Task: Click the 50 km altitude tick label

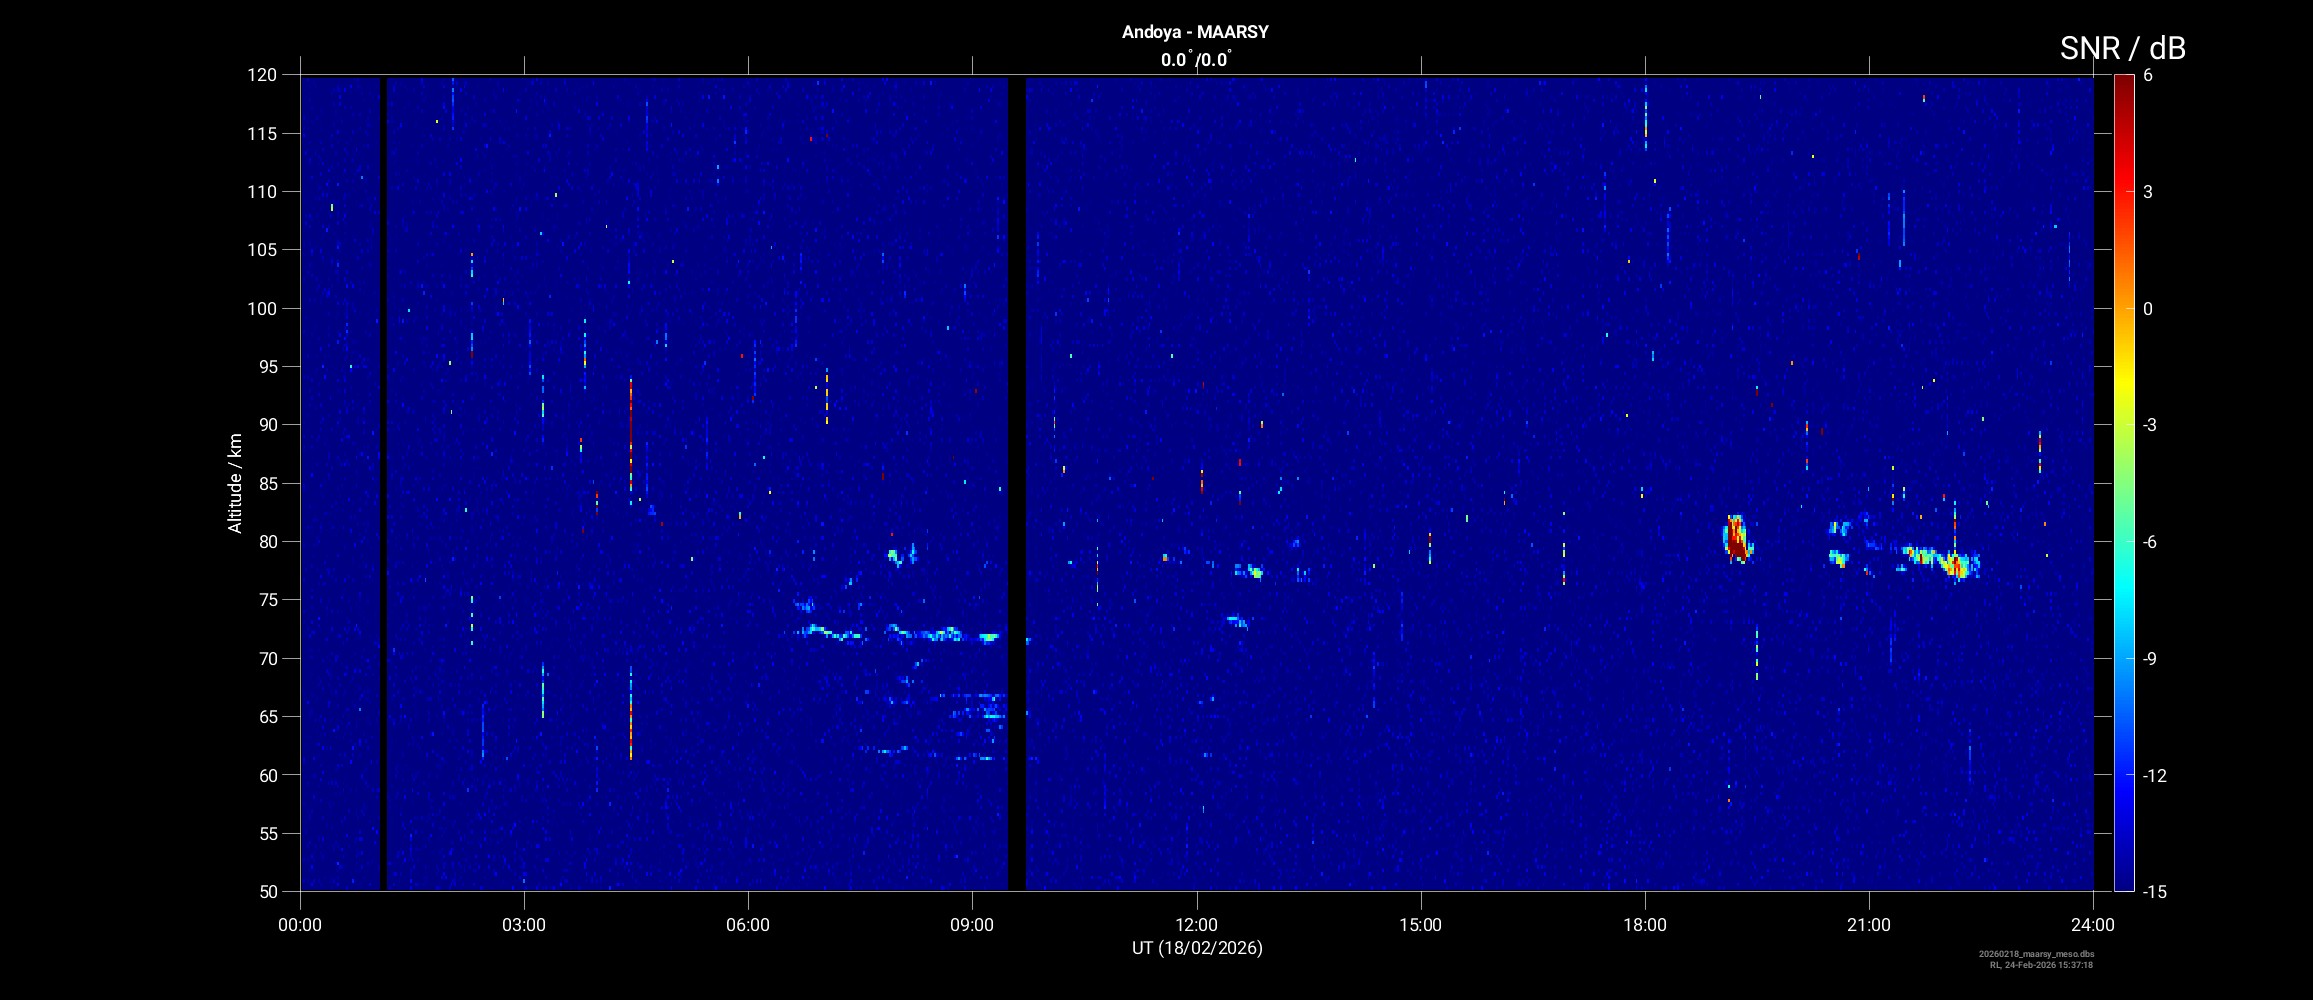Action: click(x=267, y=891)
